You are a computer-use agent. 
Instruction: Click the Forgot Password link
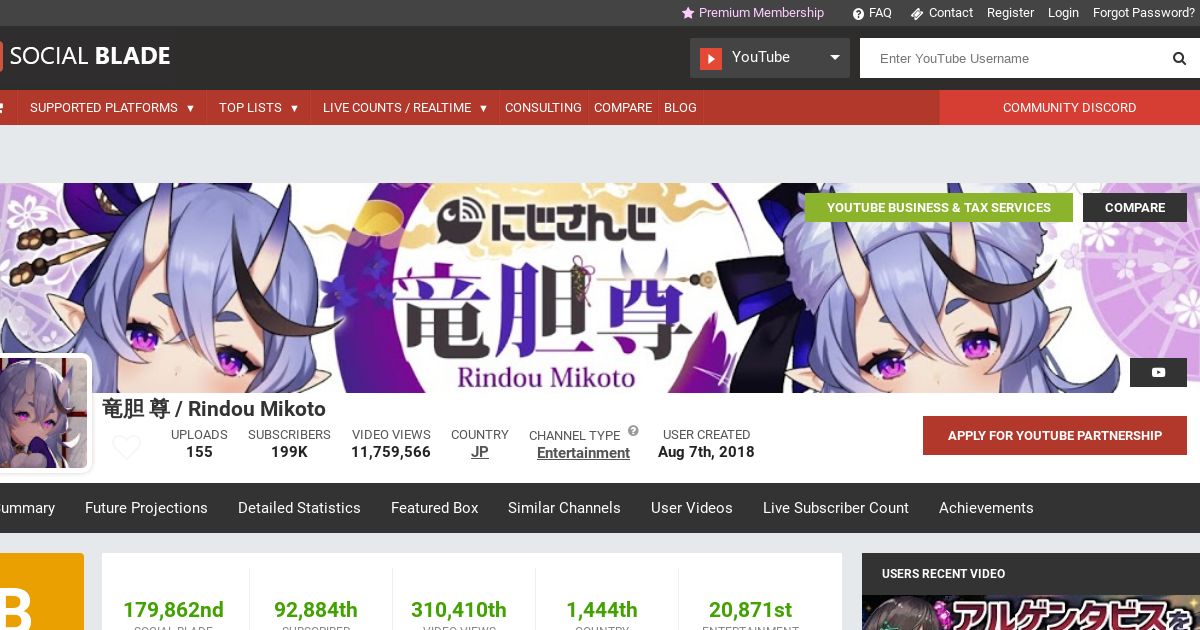(x=1144, y=13)
